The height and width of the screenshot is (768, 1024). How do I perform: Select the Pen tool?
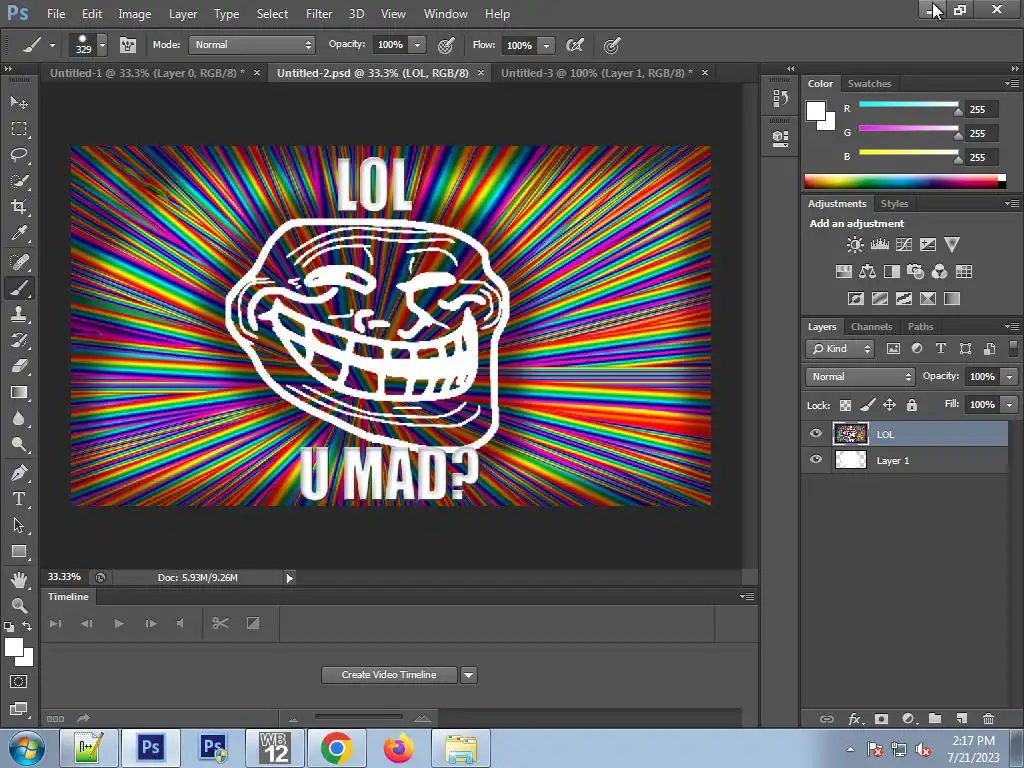tap(19, 473)
